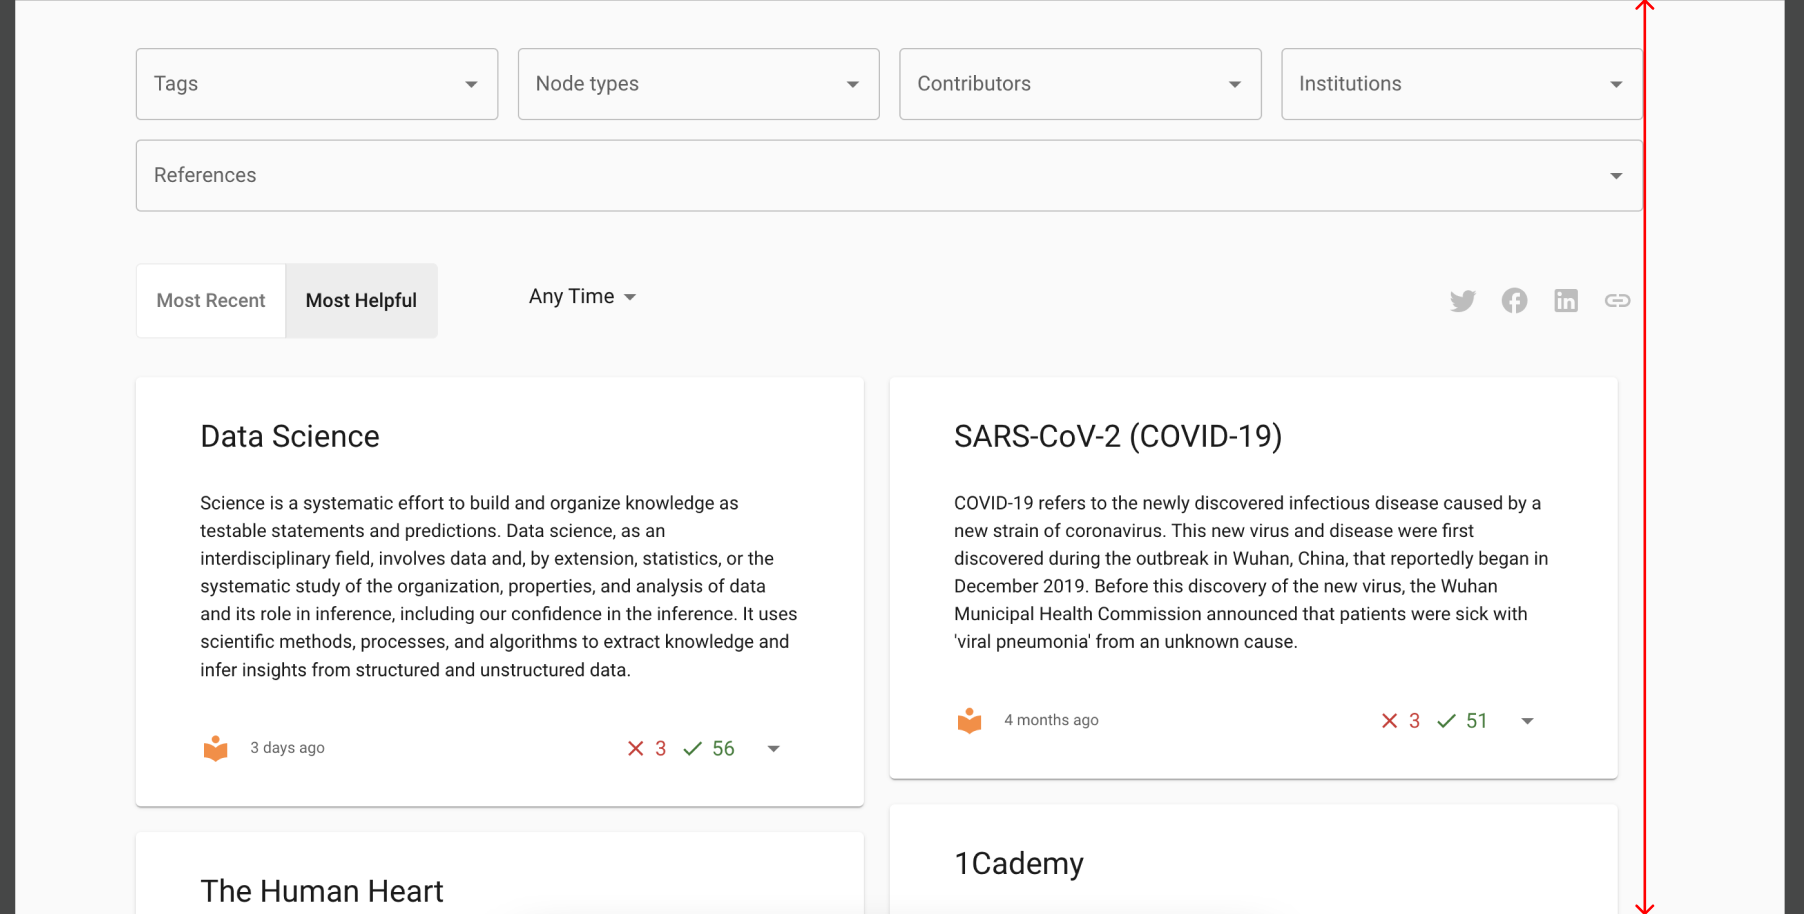Click the 56 helpful count on Data Science
Image resolution: width=1804 pixels, height=914 pixels.
(x=723, y=748)
